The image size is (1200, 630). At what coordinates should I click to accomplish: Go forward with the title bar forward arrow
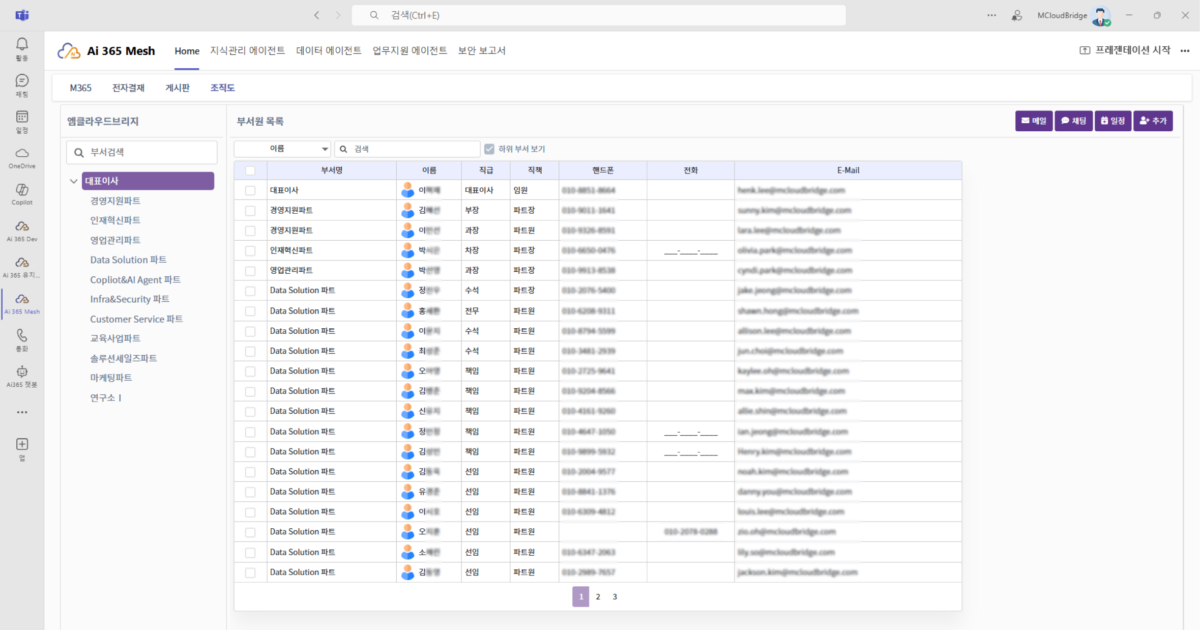point(338,15)
